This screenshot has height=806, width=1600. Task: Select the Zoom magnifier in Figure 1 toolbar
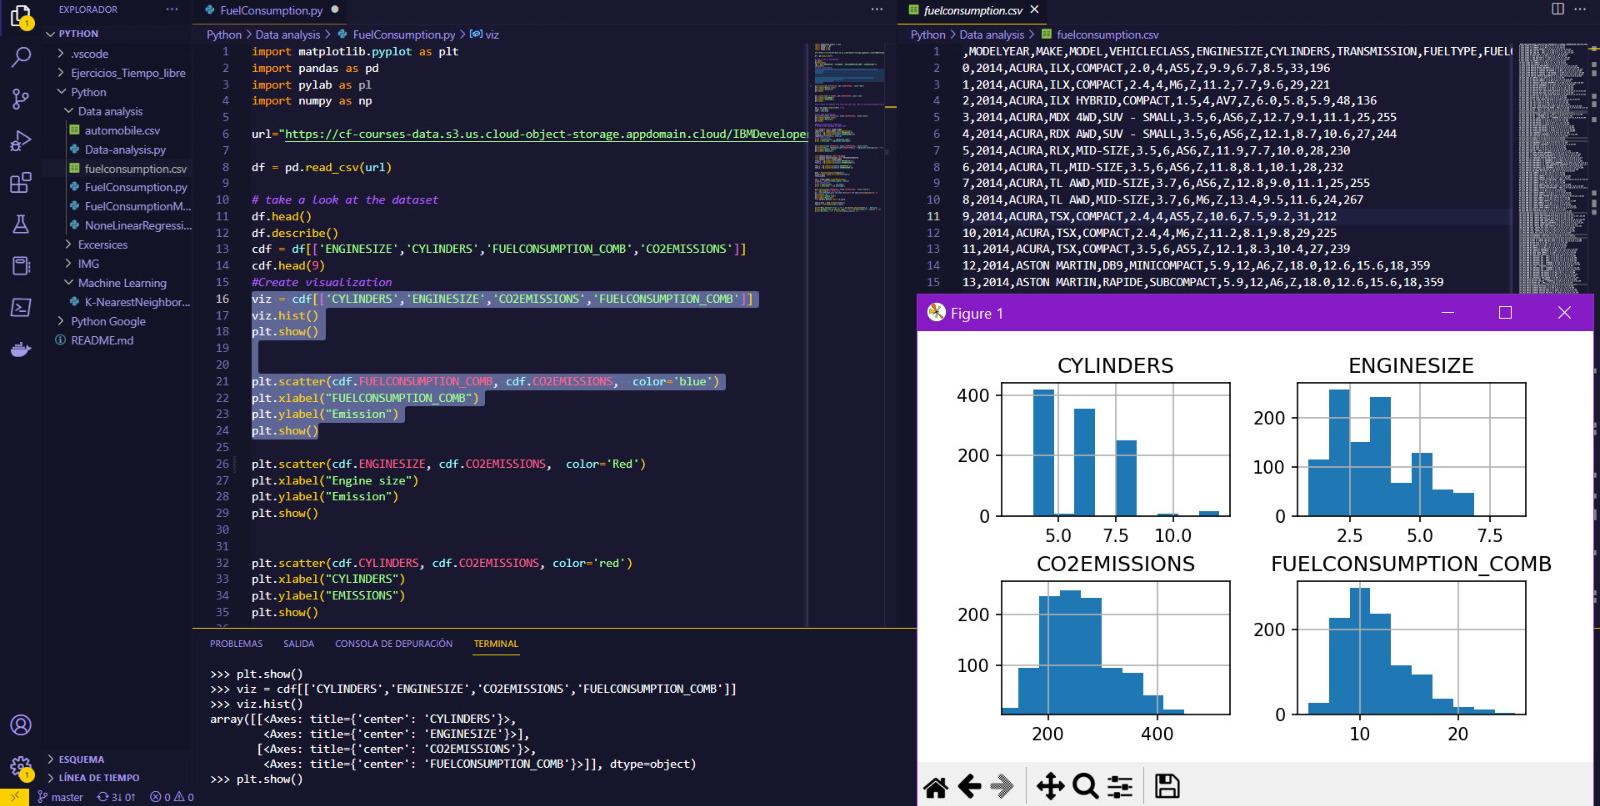[1085, 787]
